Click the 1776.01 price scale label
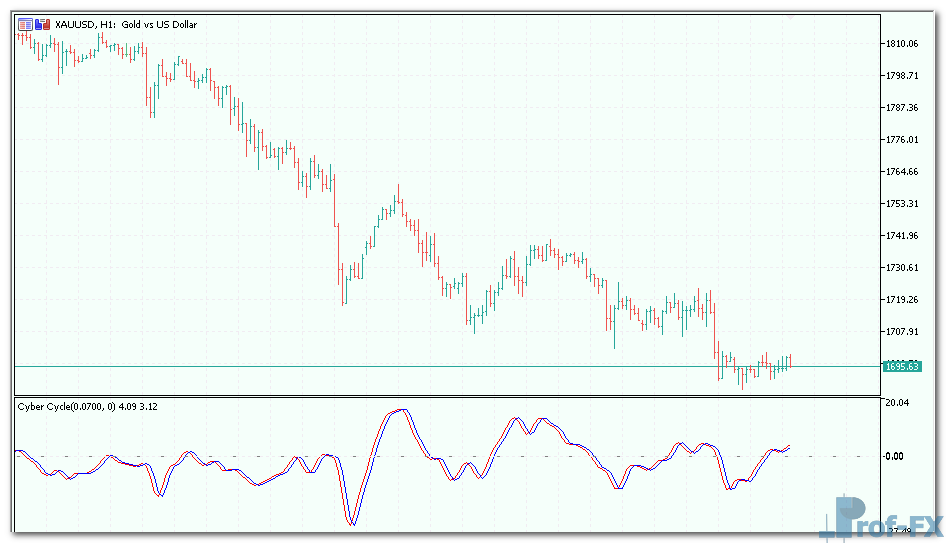The height and width of the screenshot is (543, 946). tap(901, 140)
